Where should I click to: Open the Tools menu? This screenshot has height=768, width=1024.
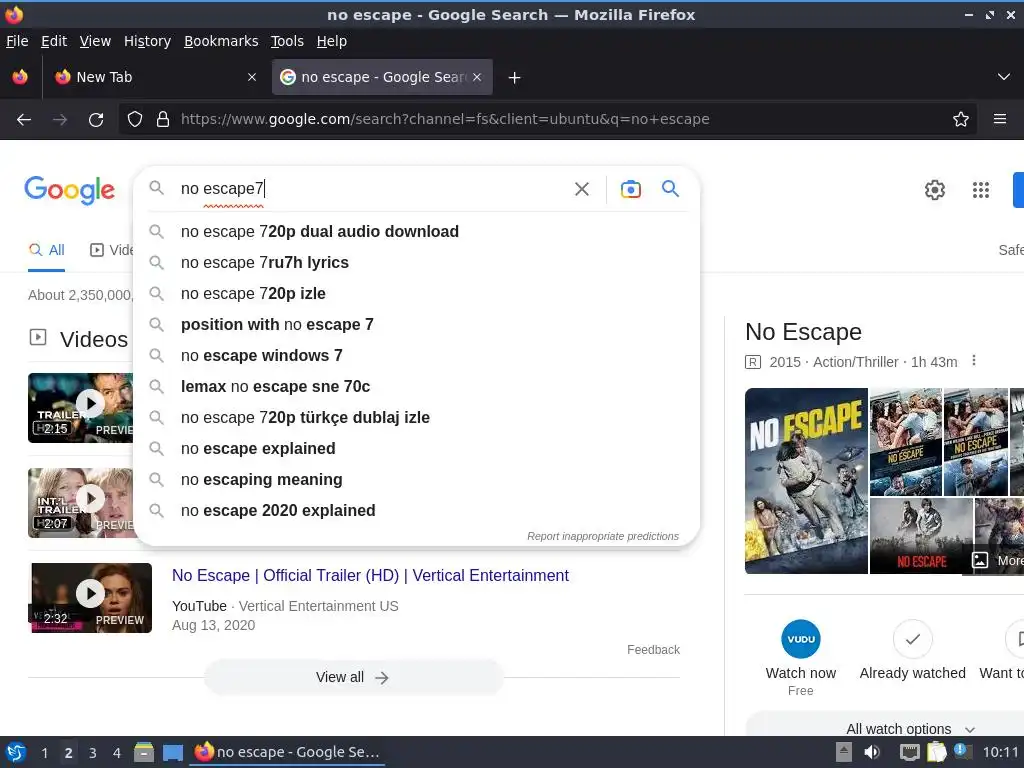click(x=287, y=41)
